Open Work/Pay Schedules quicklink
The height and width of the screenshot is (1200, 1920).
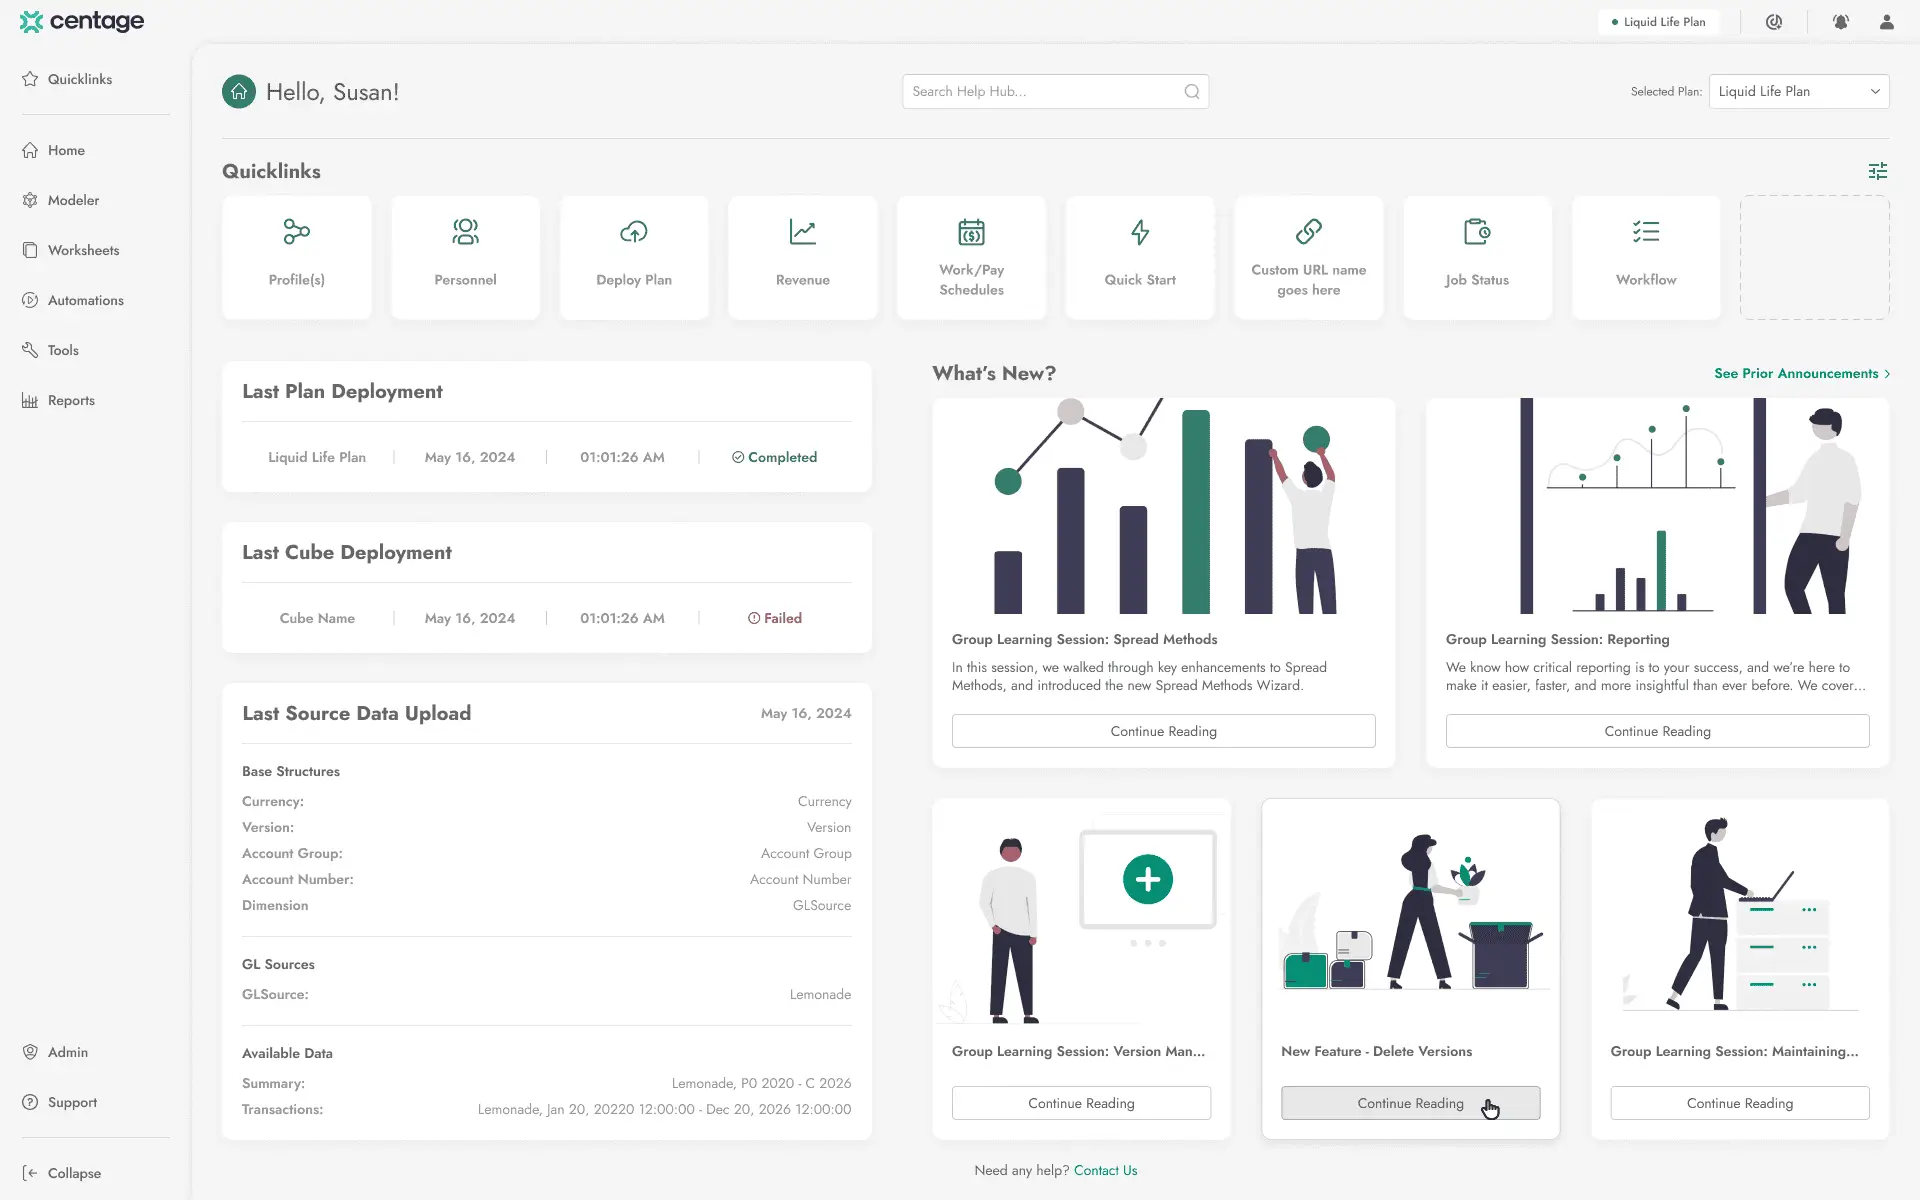[x=971, y=257]
